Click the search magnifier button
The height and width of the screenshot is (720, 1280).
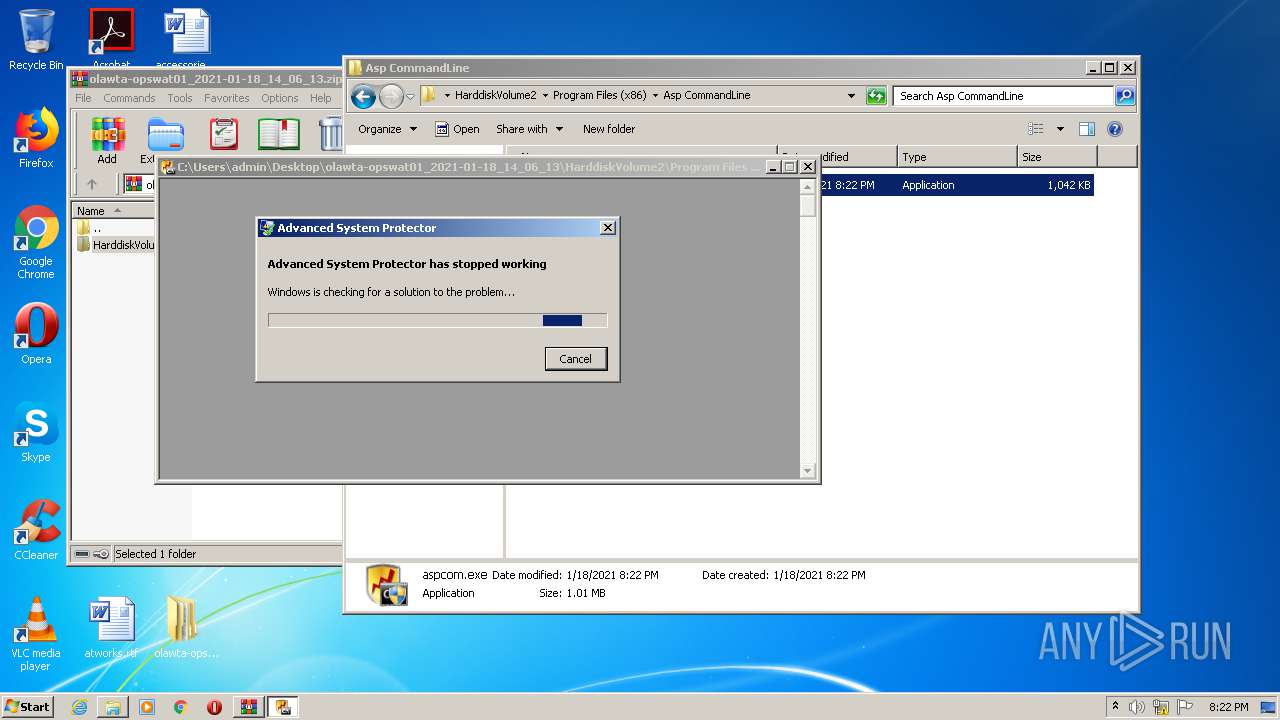tap(1125, 96)
